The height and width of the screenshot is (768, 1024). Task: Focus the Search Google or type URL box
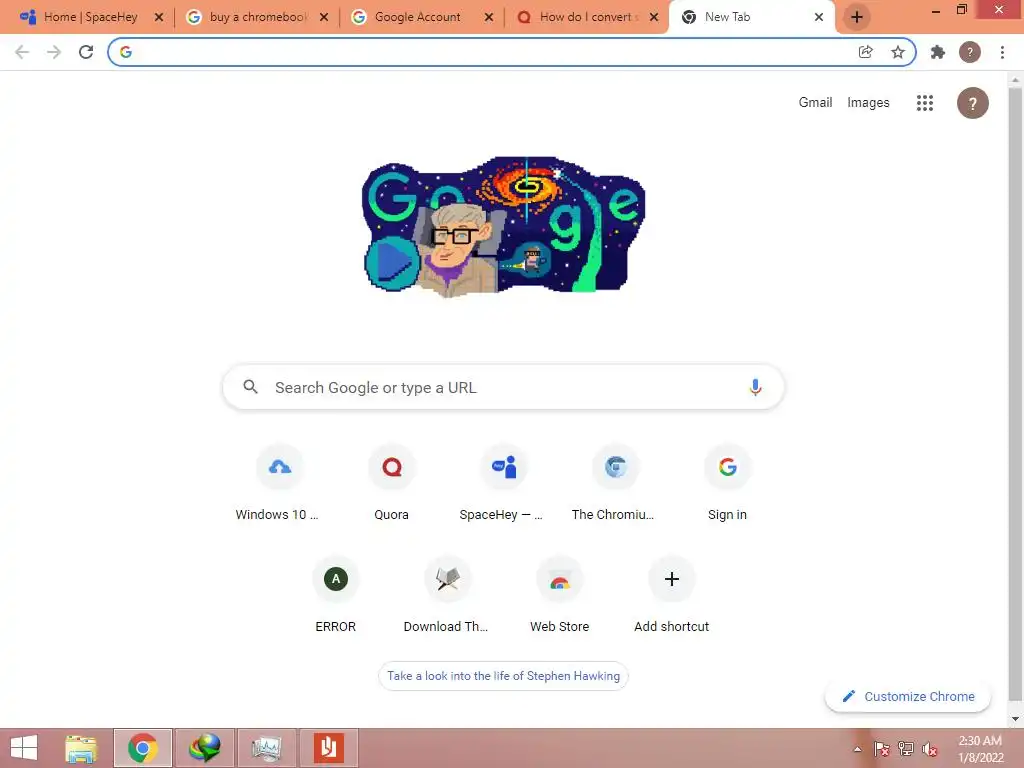[x=503, y=387]
